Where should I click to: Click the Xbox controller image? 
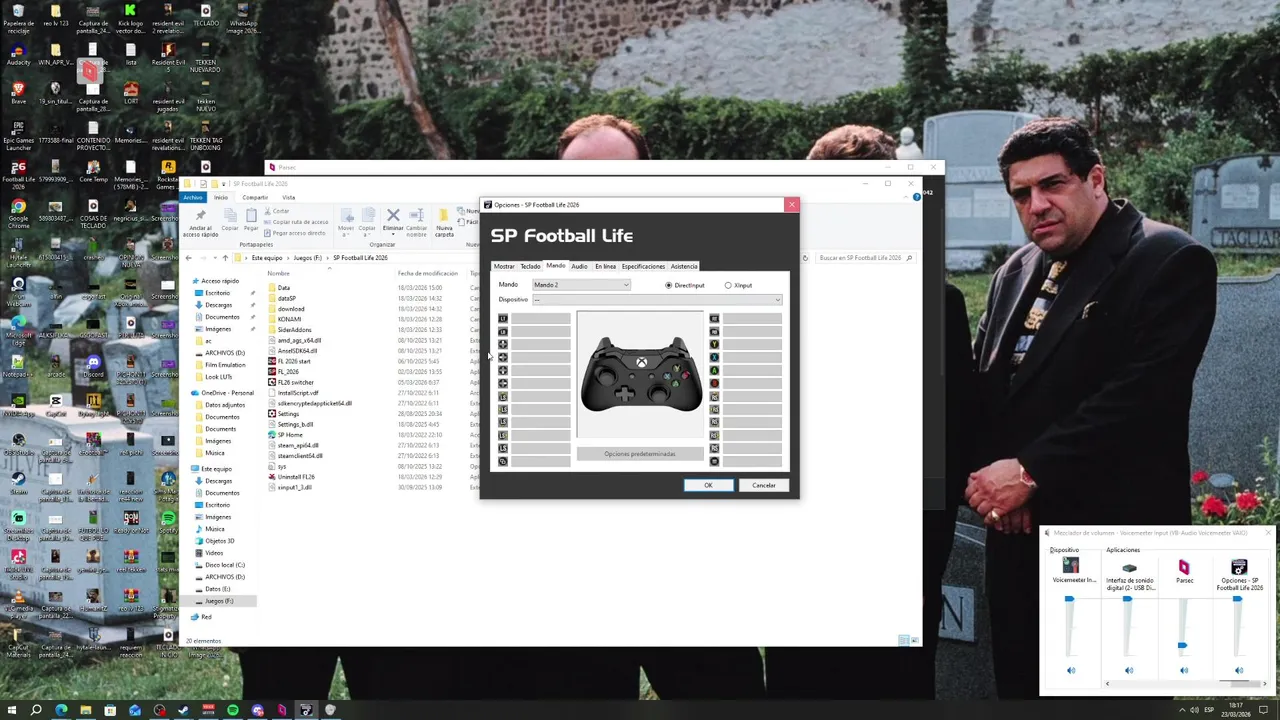(640, 374)
